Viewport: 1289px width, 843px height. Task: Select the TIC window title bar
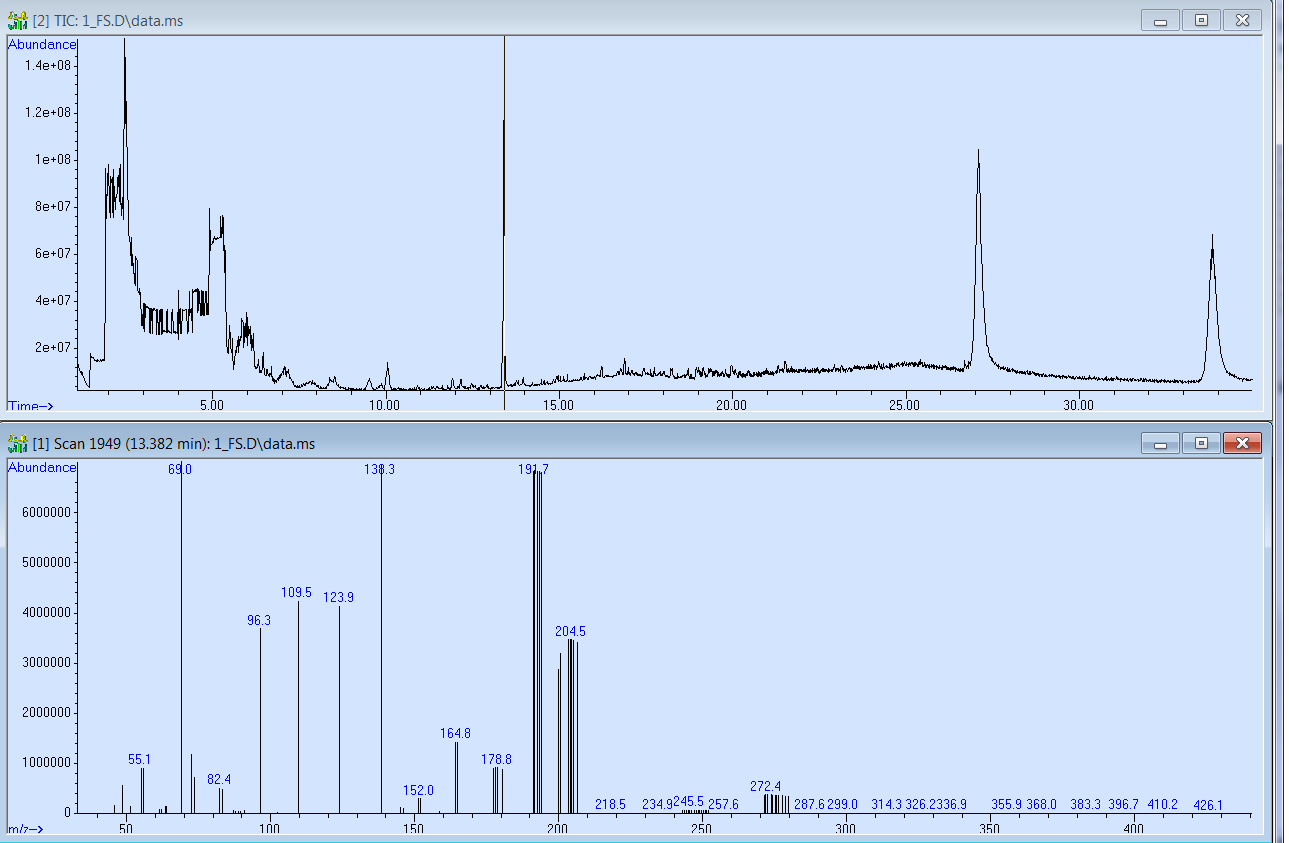(600, 20)
